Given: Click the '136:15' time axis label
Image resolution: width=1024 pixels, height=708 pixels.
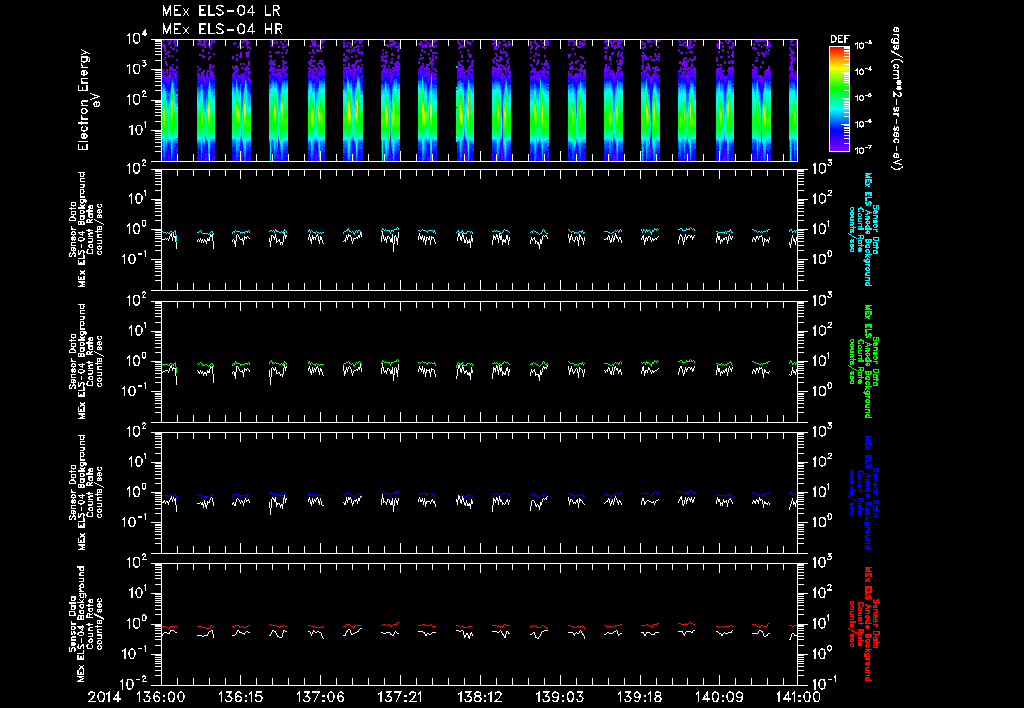Looking at the screenshot, I should (240, 698).
